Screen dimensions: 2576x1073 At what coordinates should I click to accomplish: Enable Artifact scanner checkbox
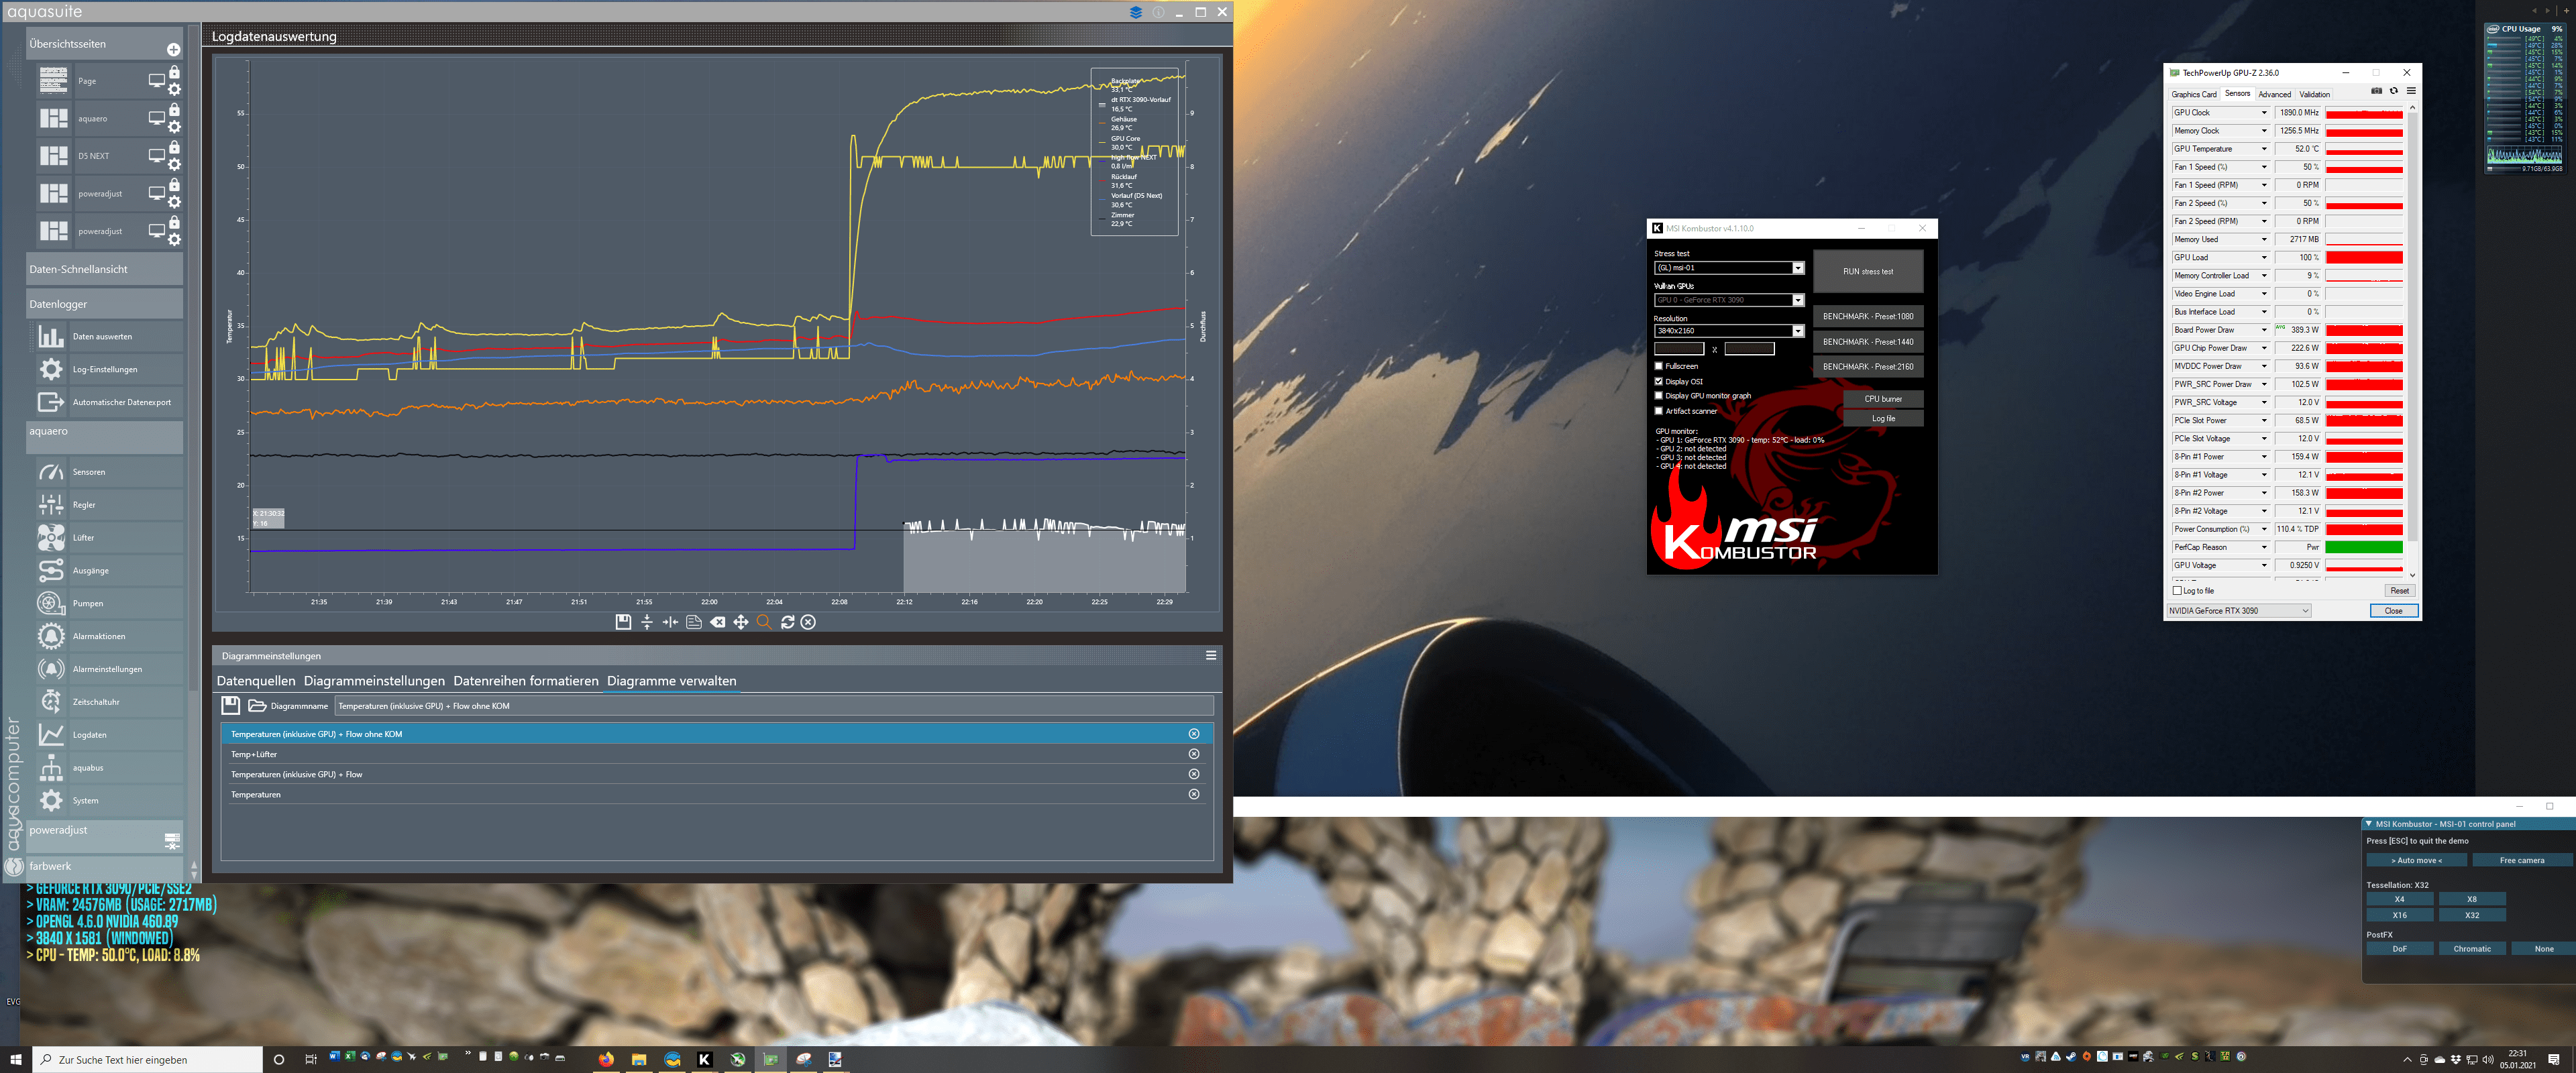(1659, 411)
